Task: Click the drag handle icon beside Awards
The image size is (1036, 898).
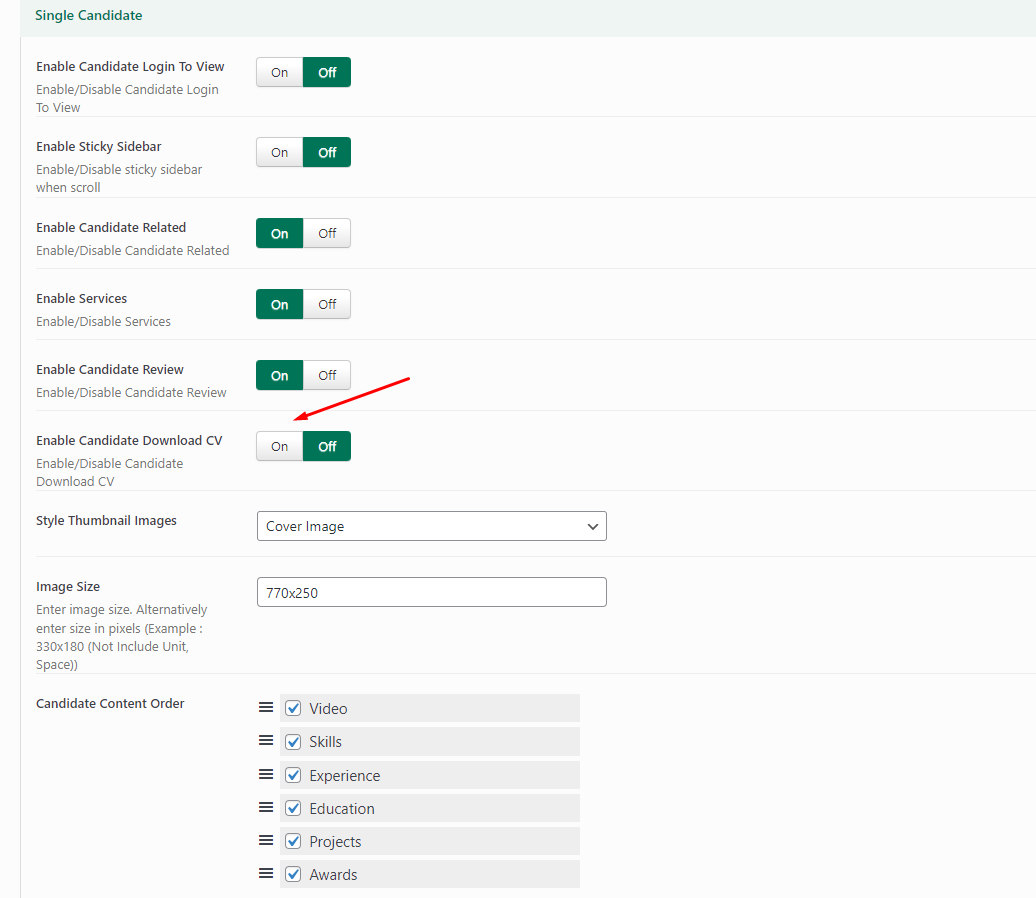Action: tap(266, 873)
